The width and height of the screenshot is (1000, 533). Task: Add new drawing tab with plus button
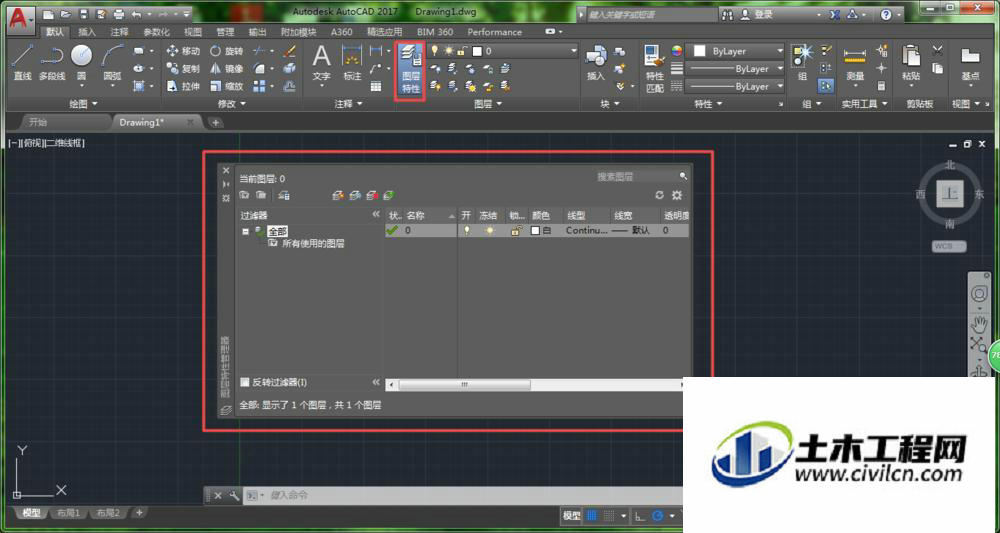pos(216,122)
